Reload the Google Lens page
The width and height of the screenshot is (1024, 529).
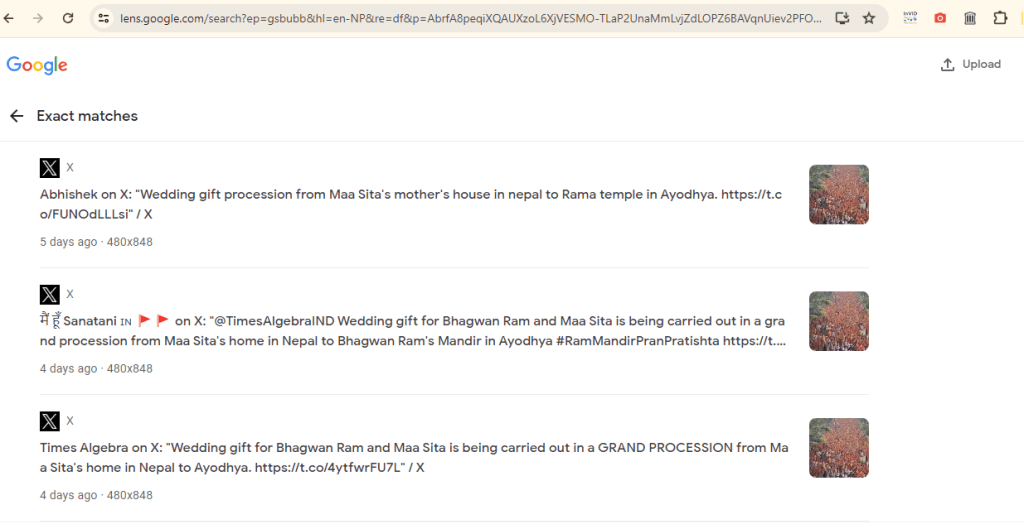68,18
